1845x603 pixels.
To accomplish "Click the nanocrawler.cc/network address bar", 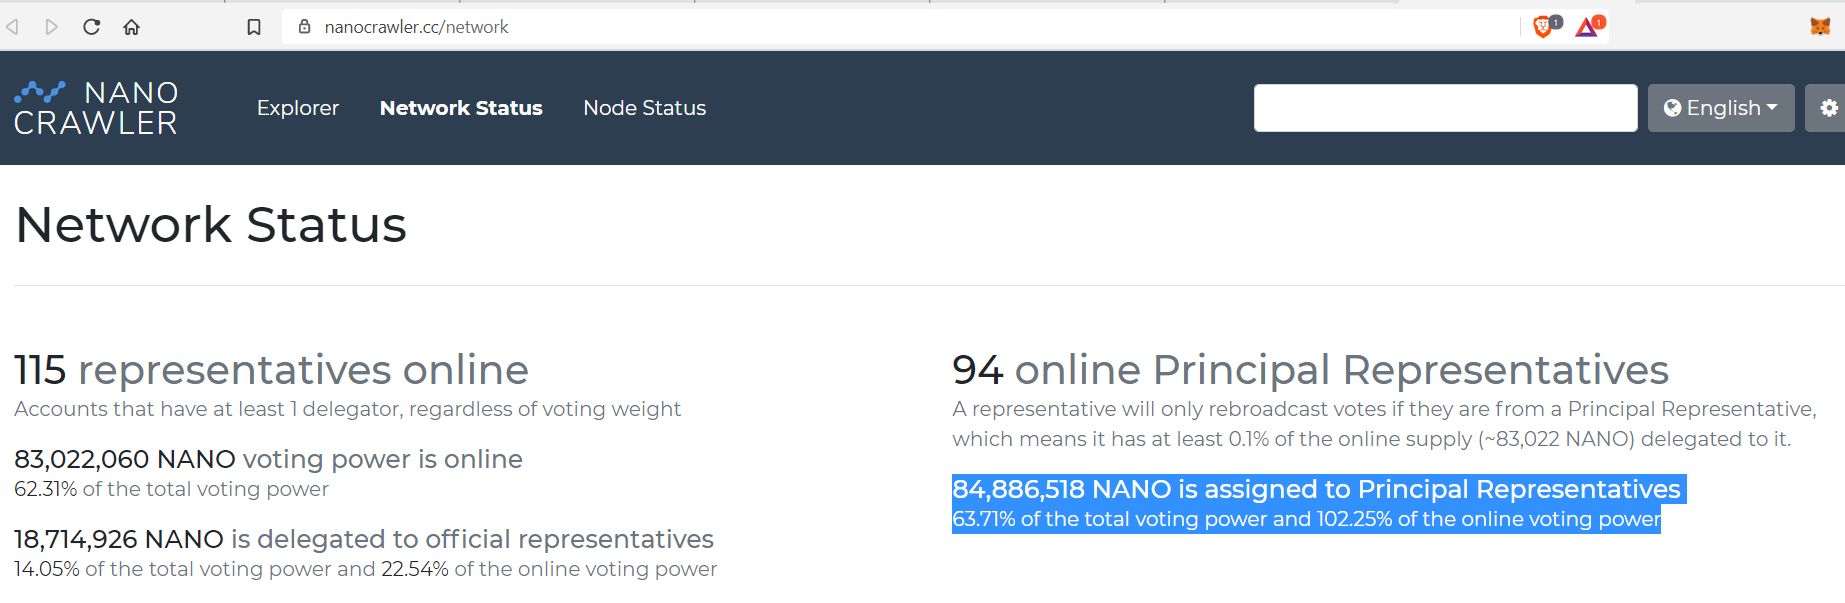I will [x=900, y=27].
